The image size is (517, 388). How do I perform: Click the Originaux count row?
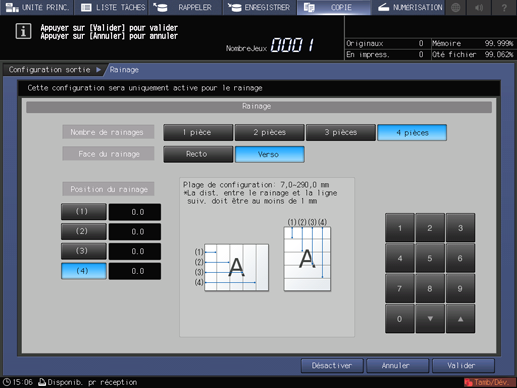(x=387, y=43)
